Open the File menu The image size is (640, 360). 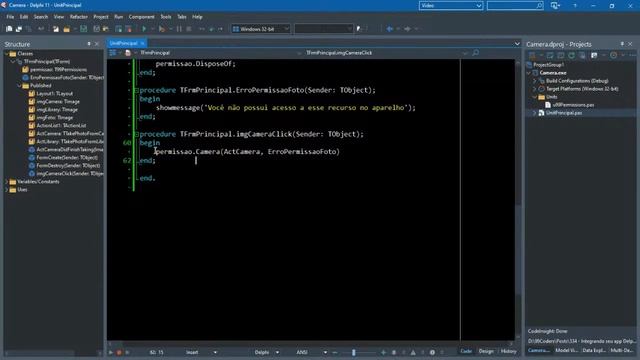tap(10, 17)
